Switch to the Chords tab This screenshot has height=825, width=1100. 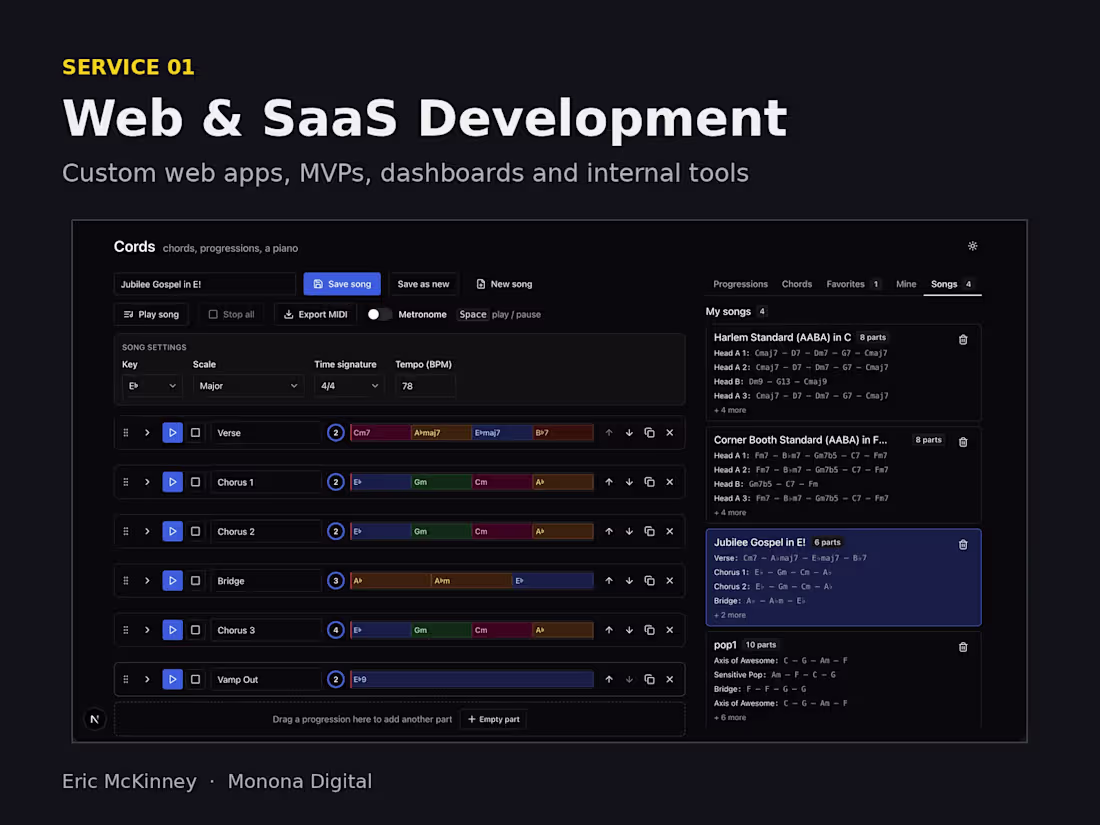point(797,284)
